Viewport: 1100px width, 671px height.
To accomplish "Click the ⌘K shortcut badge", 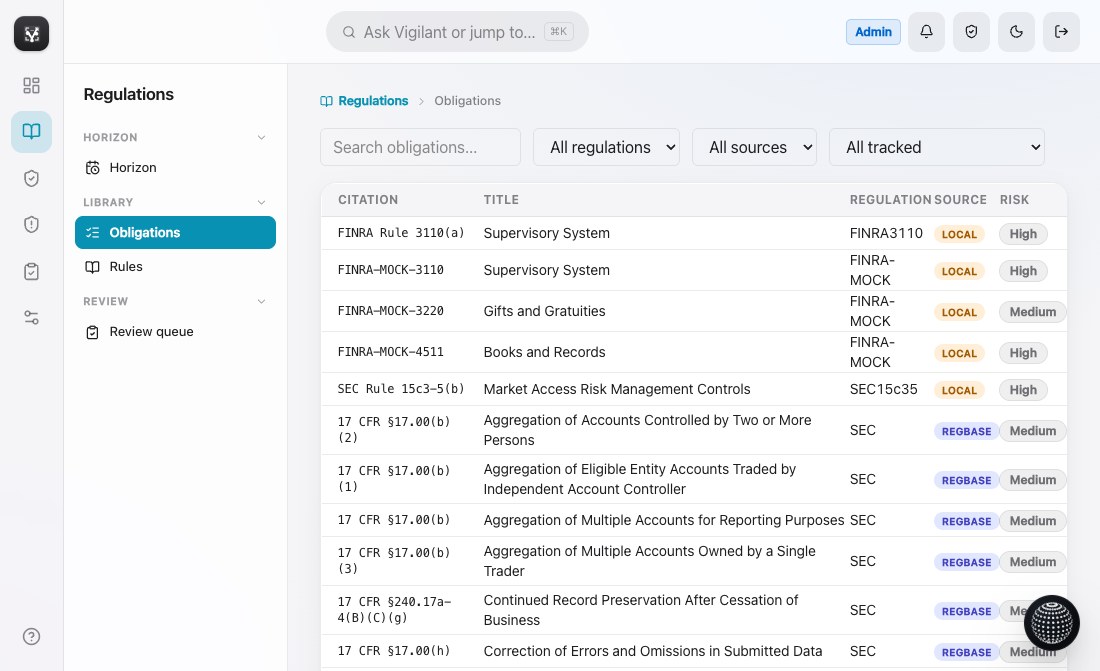I will point(558,32).
